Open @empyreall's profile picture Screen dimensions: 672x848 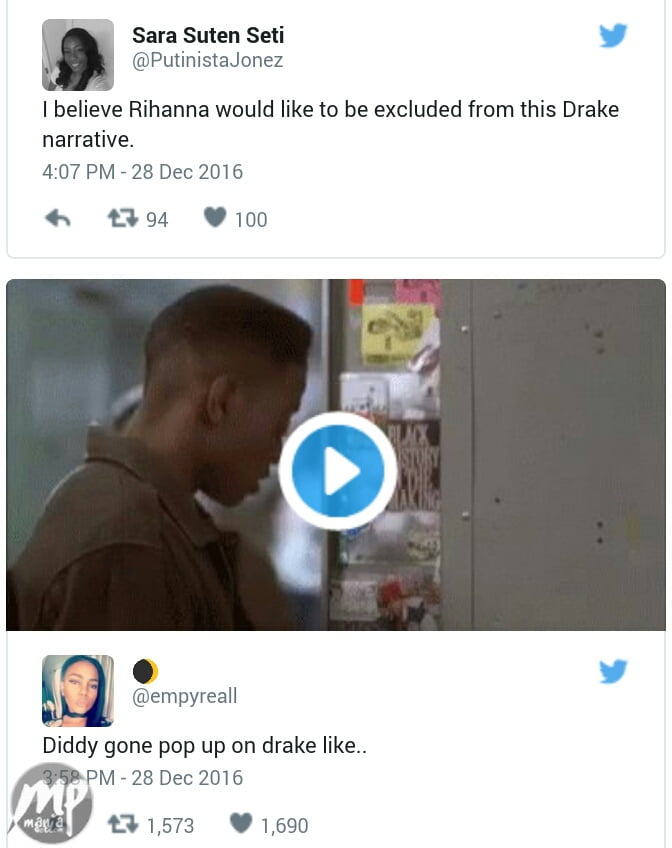pos(78,691)
